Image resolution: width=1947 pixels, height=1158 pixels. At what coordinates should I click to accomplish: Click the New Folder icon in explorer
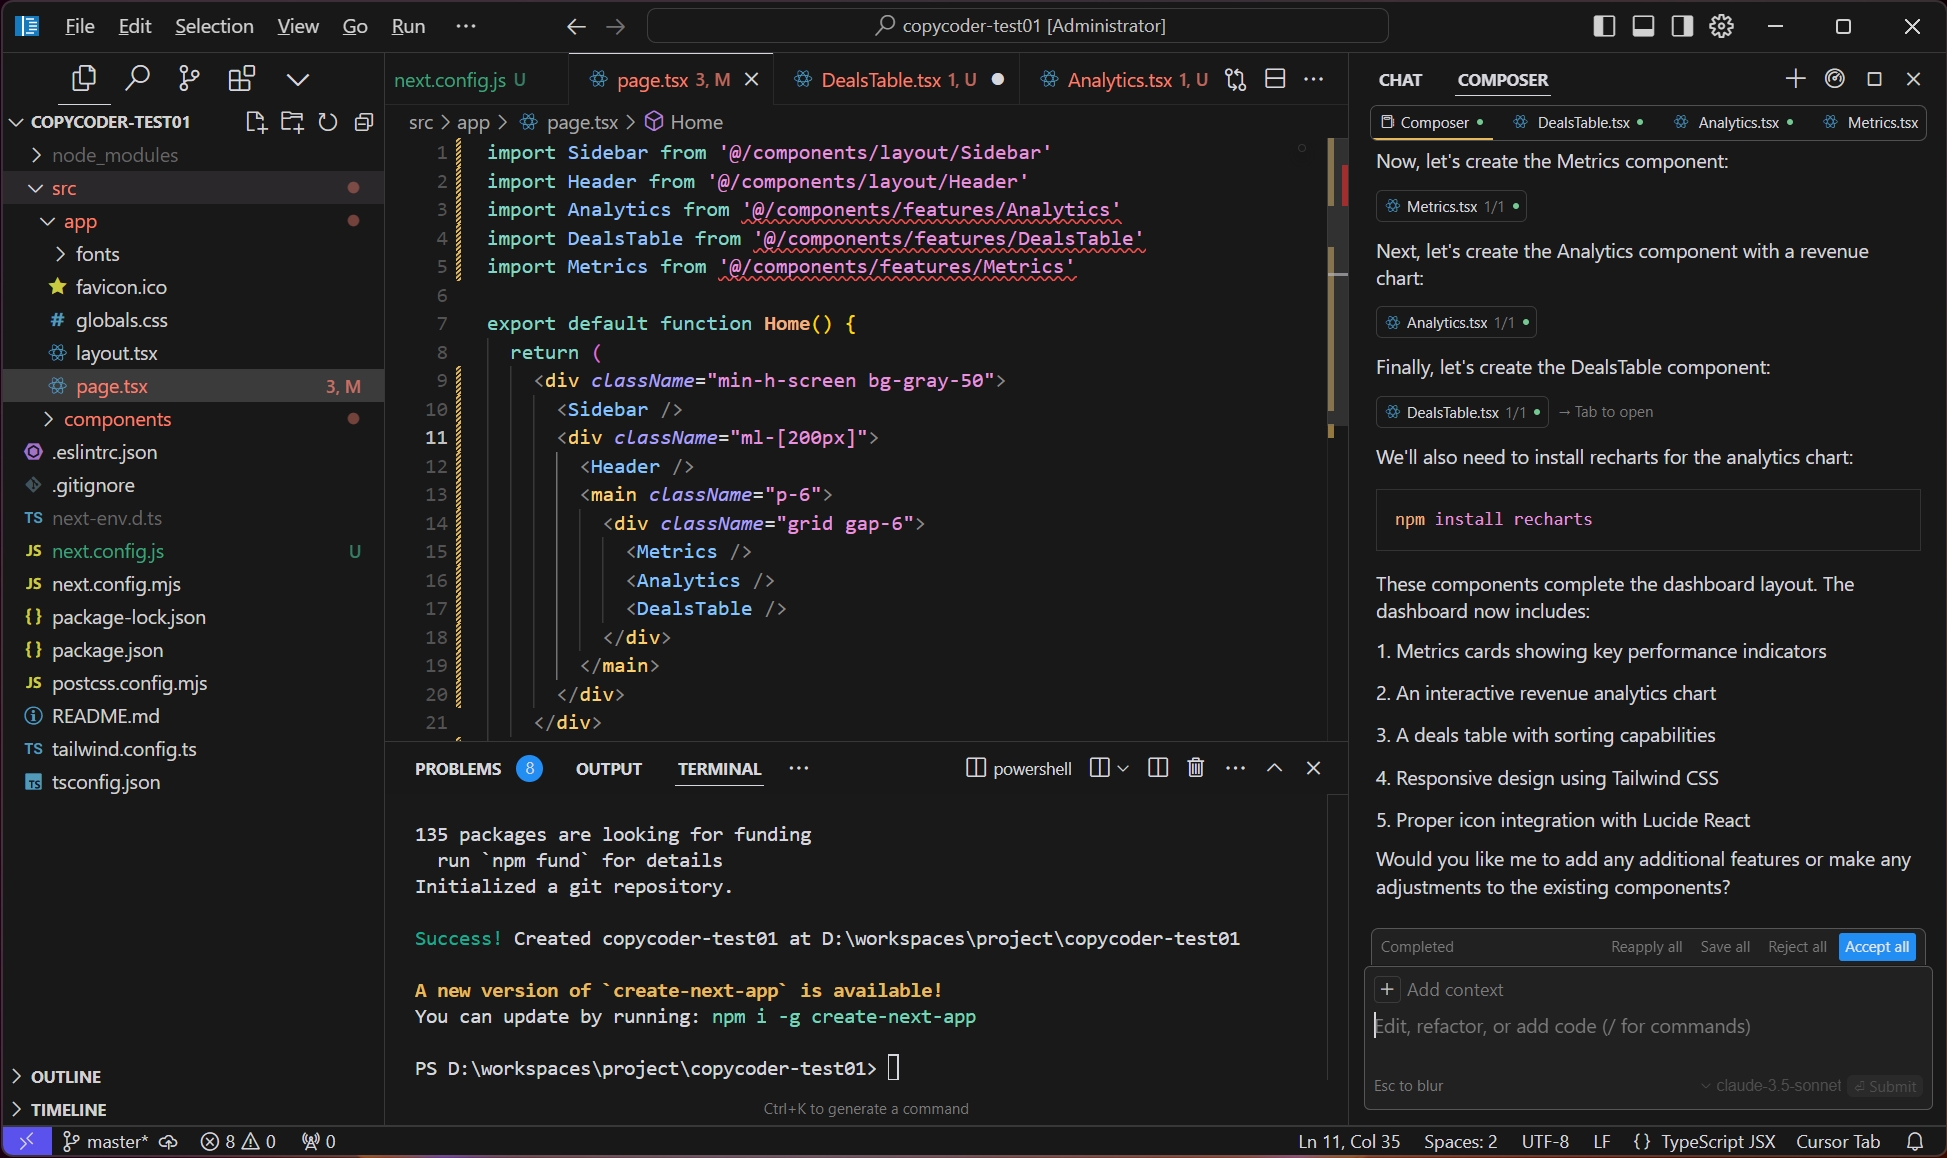(292, 122)
